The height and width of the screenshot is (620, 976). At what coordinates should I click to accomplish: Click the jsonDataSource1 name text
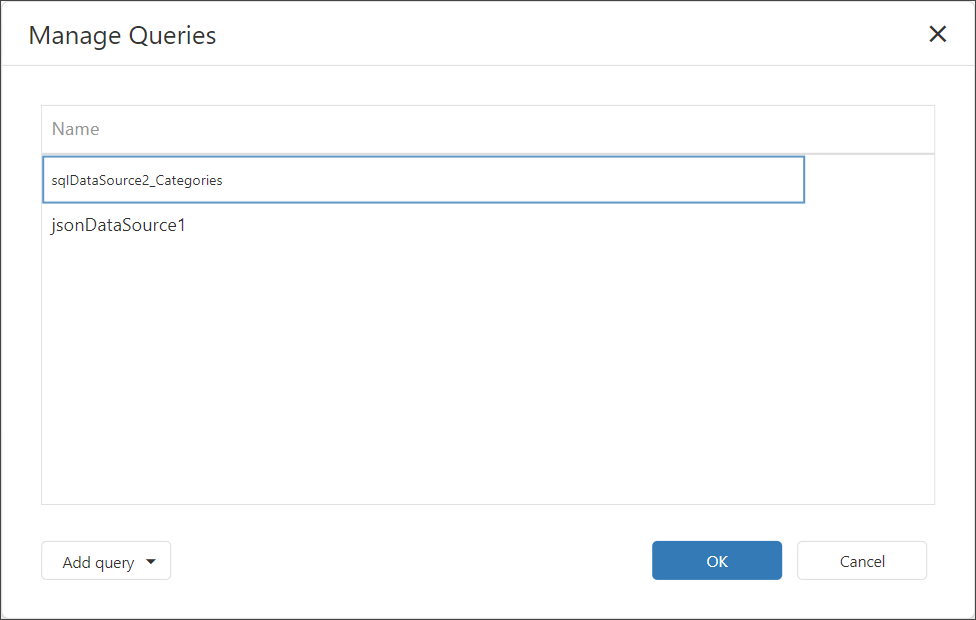click(119, 226)
